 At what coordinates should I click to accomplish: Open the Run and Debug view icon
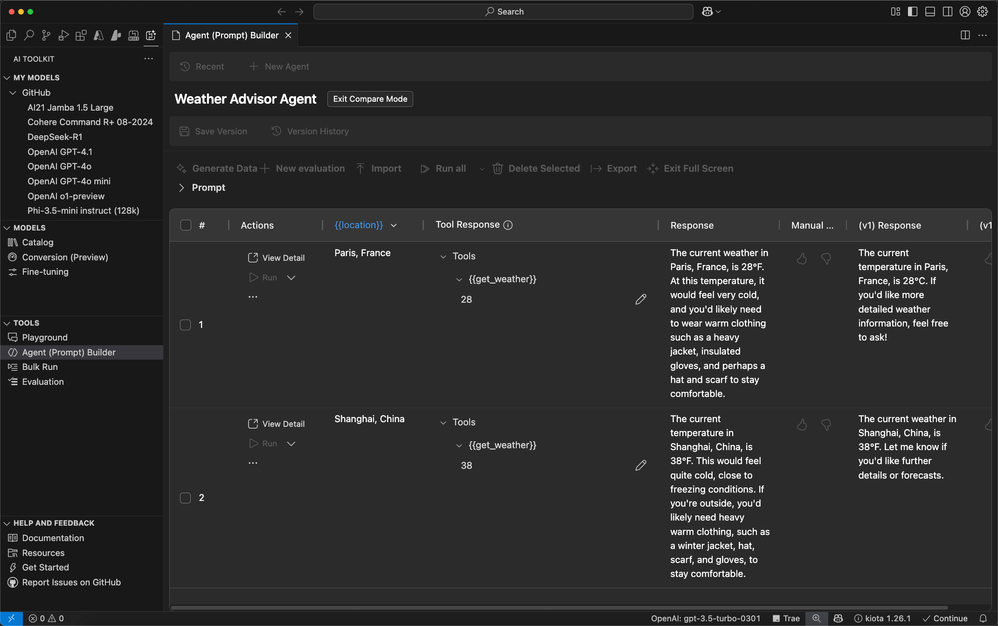tap(63, 36)
